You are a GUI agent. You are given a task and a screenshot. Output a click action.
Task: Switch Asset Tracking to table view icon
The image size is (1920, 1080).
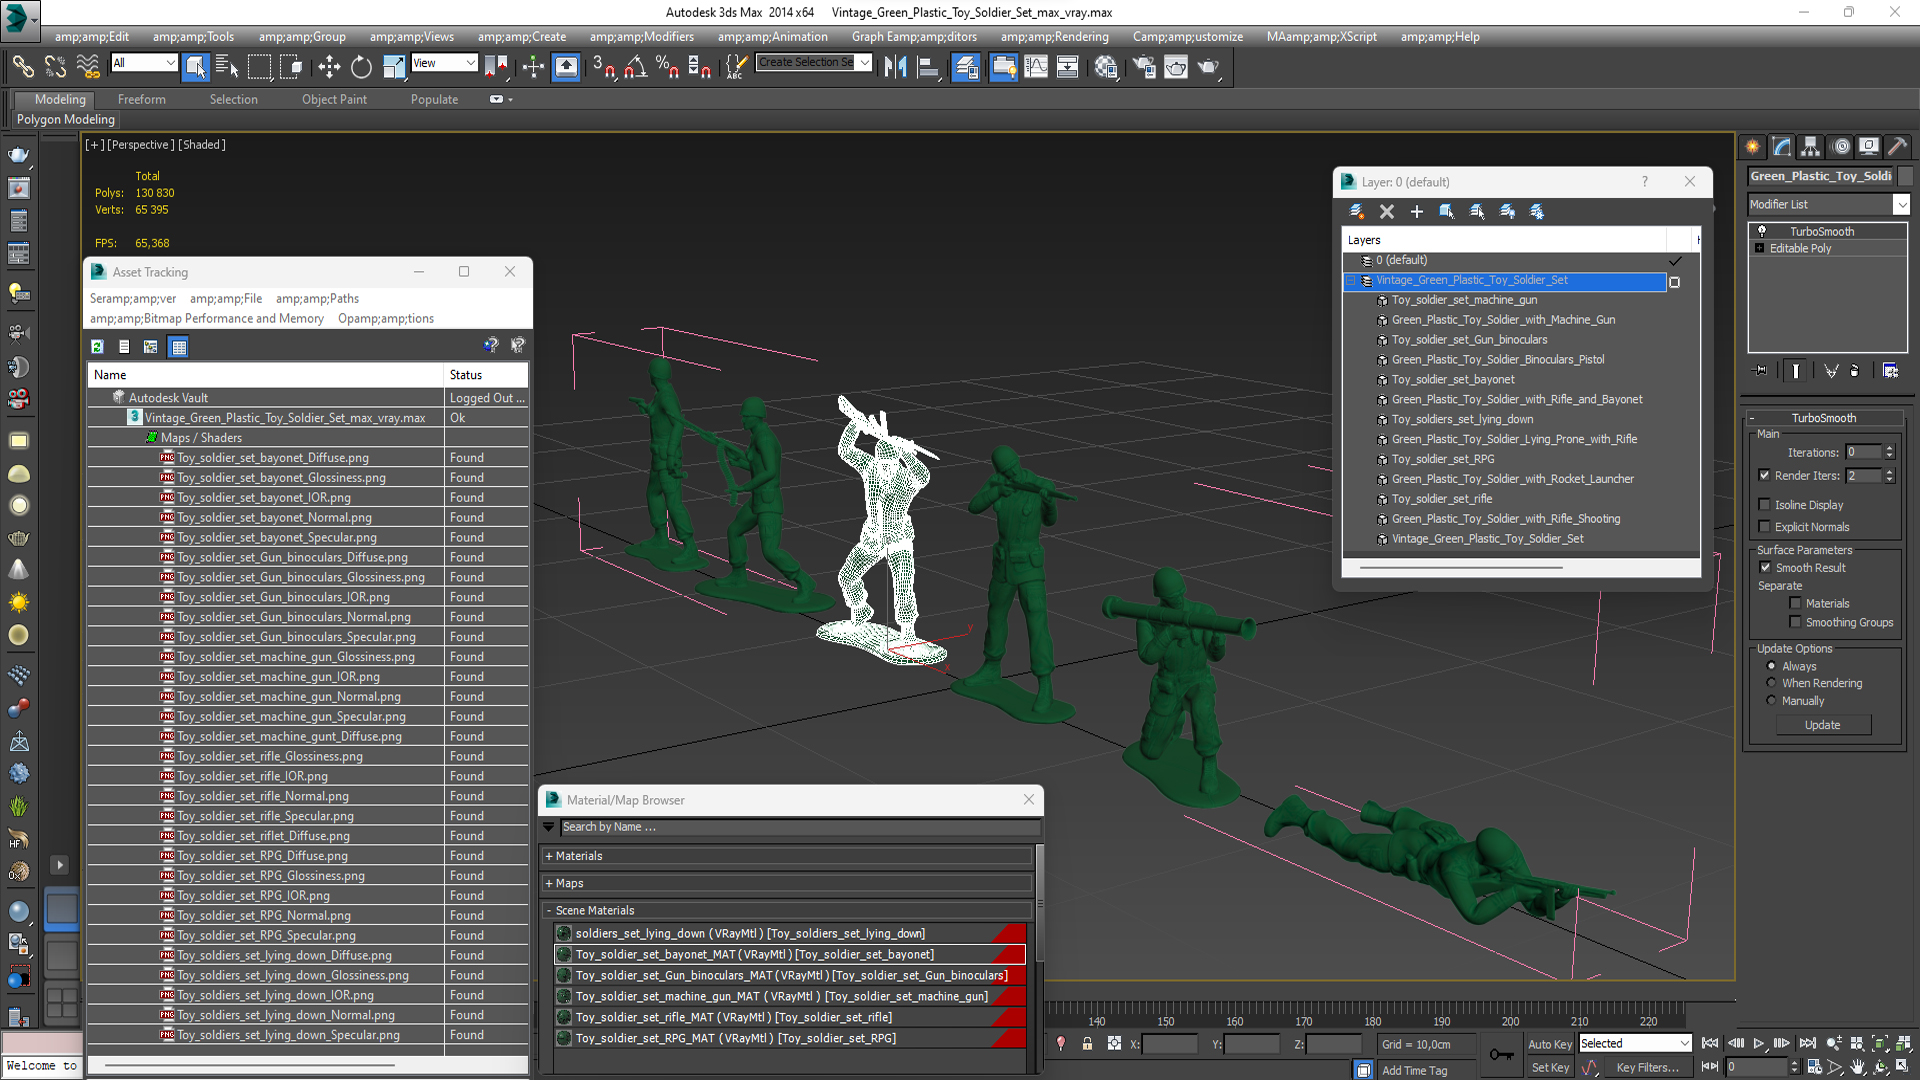coord(179,347)
